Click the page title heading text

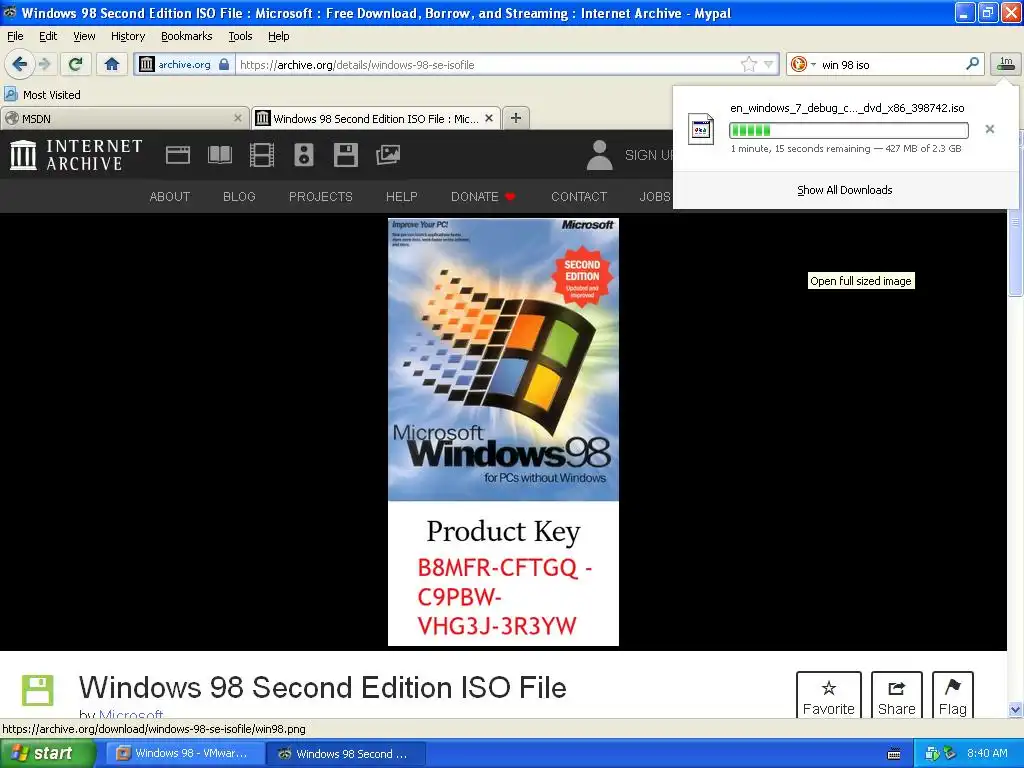coord(323,687)
